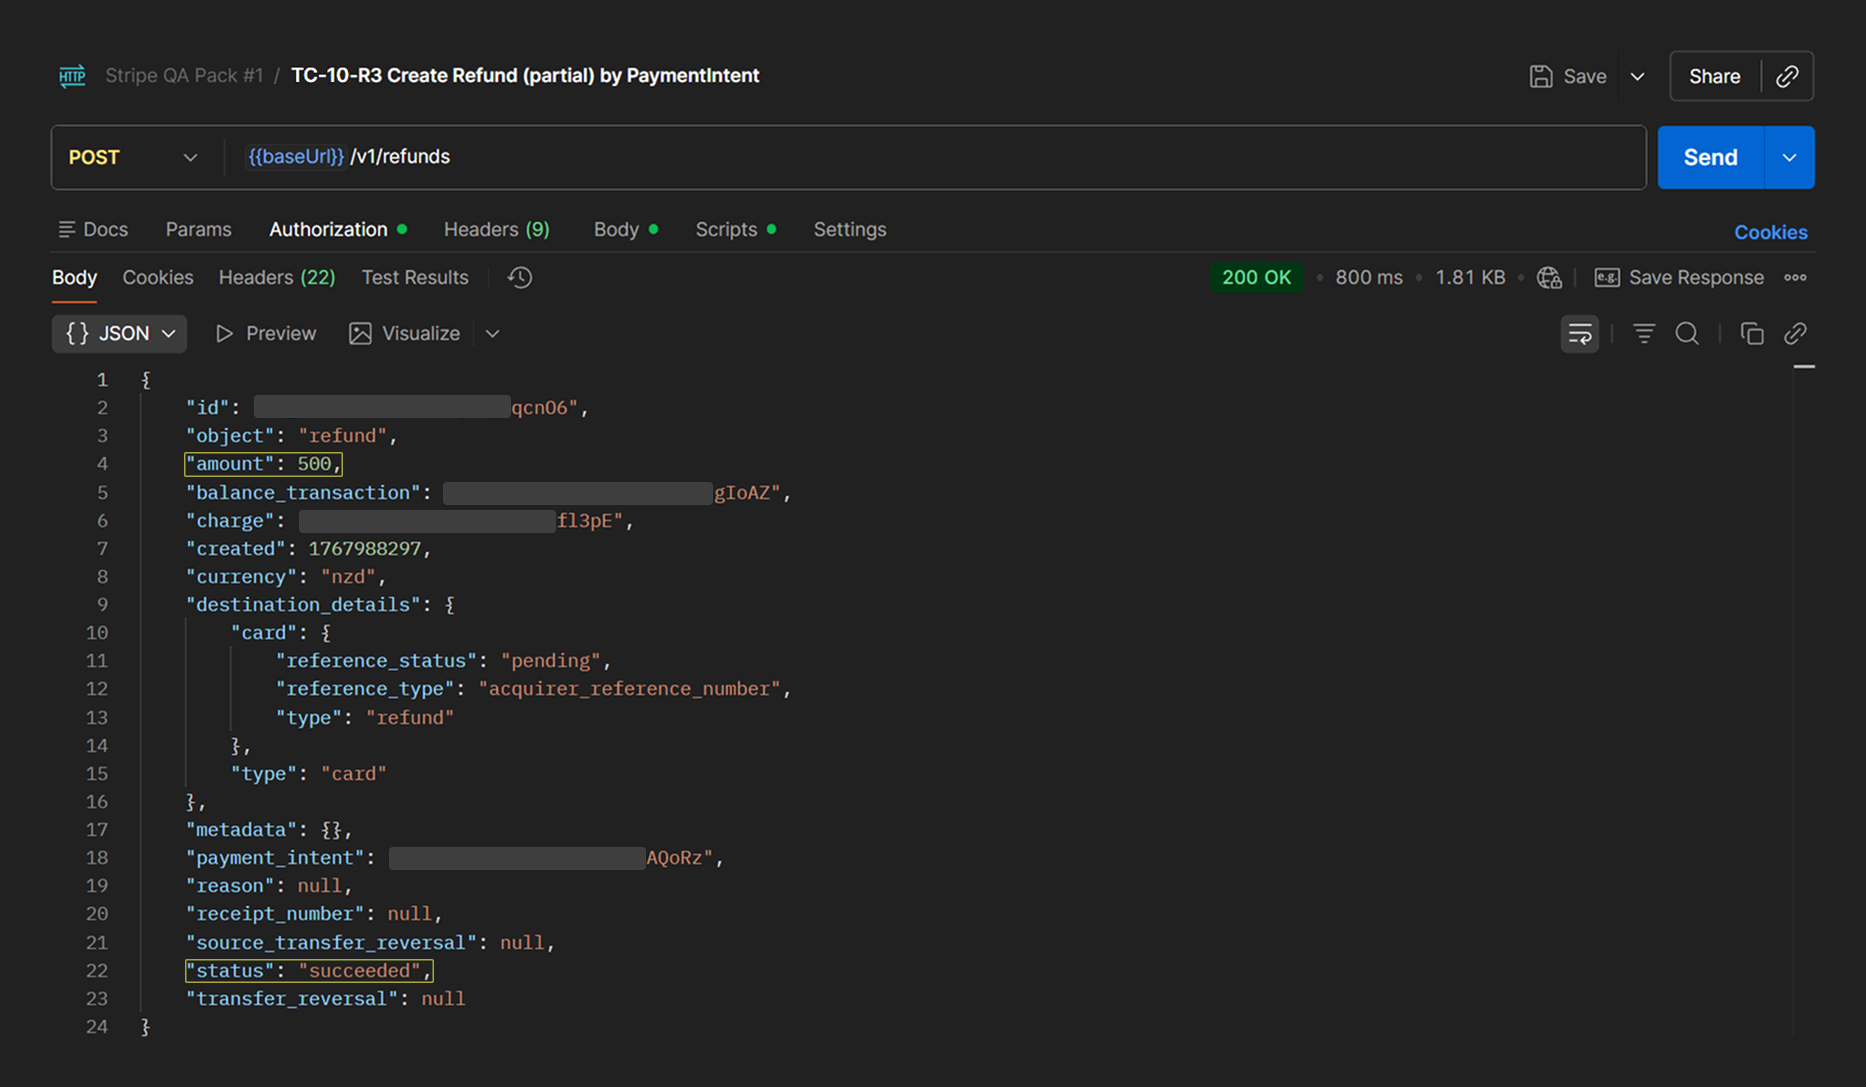Viewport: 1866px width, 1087px height.
Task: Click the "receipt_number": null line
Action: [314, 914]
